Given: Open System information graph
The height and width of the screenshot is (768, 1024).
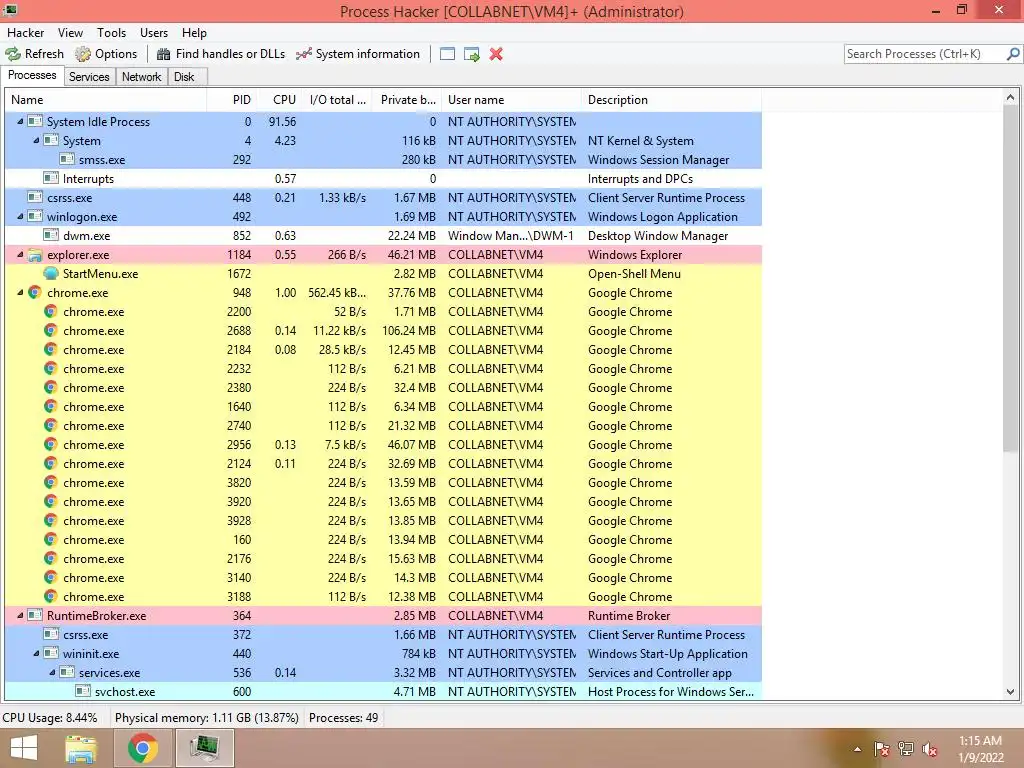Looking at the screenshot, I should [358, 54].
